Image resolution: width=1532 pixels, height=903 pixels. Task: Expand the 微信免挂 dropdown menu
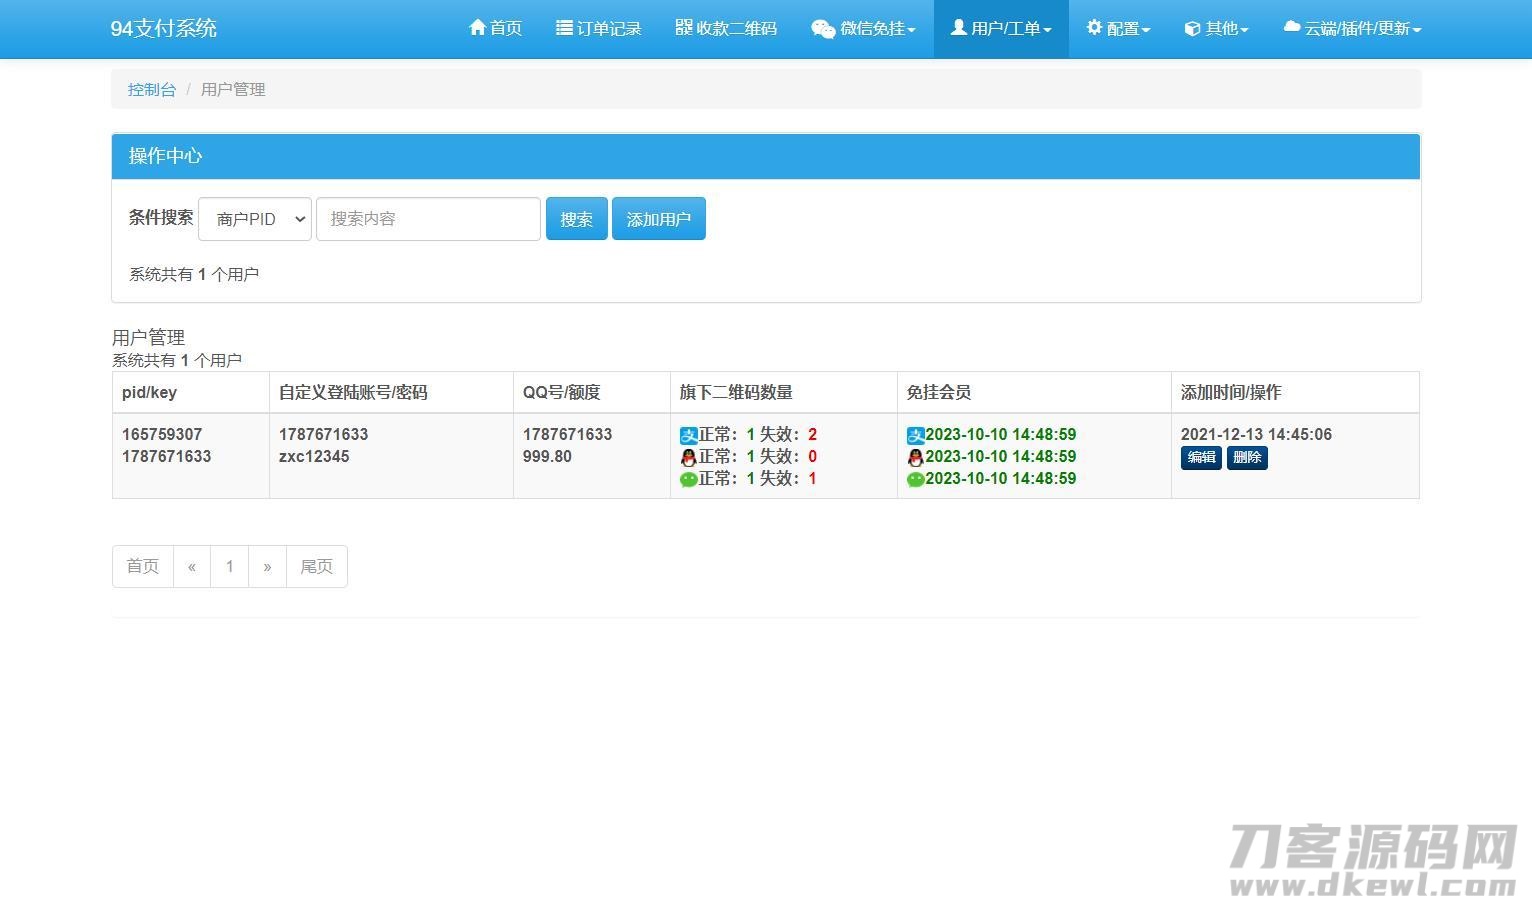(x=863, y=29)
